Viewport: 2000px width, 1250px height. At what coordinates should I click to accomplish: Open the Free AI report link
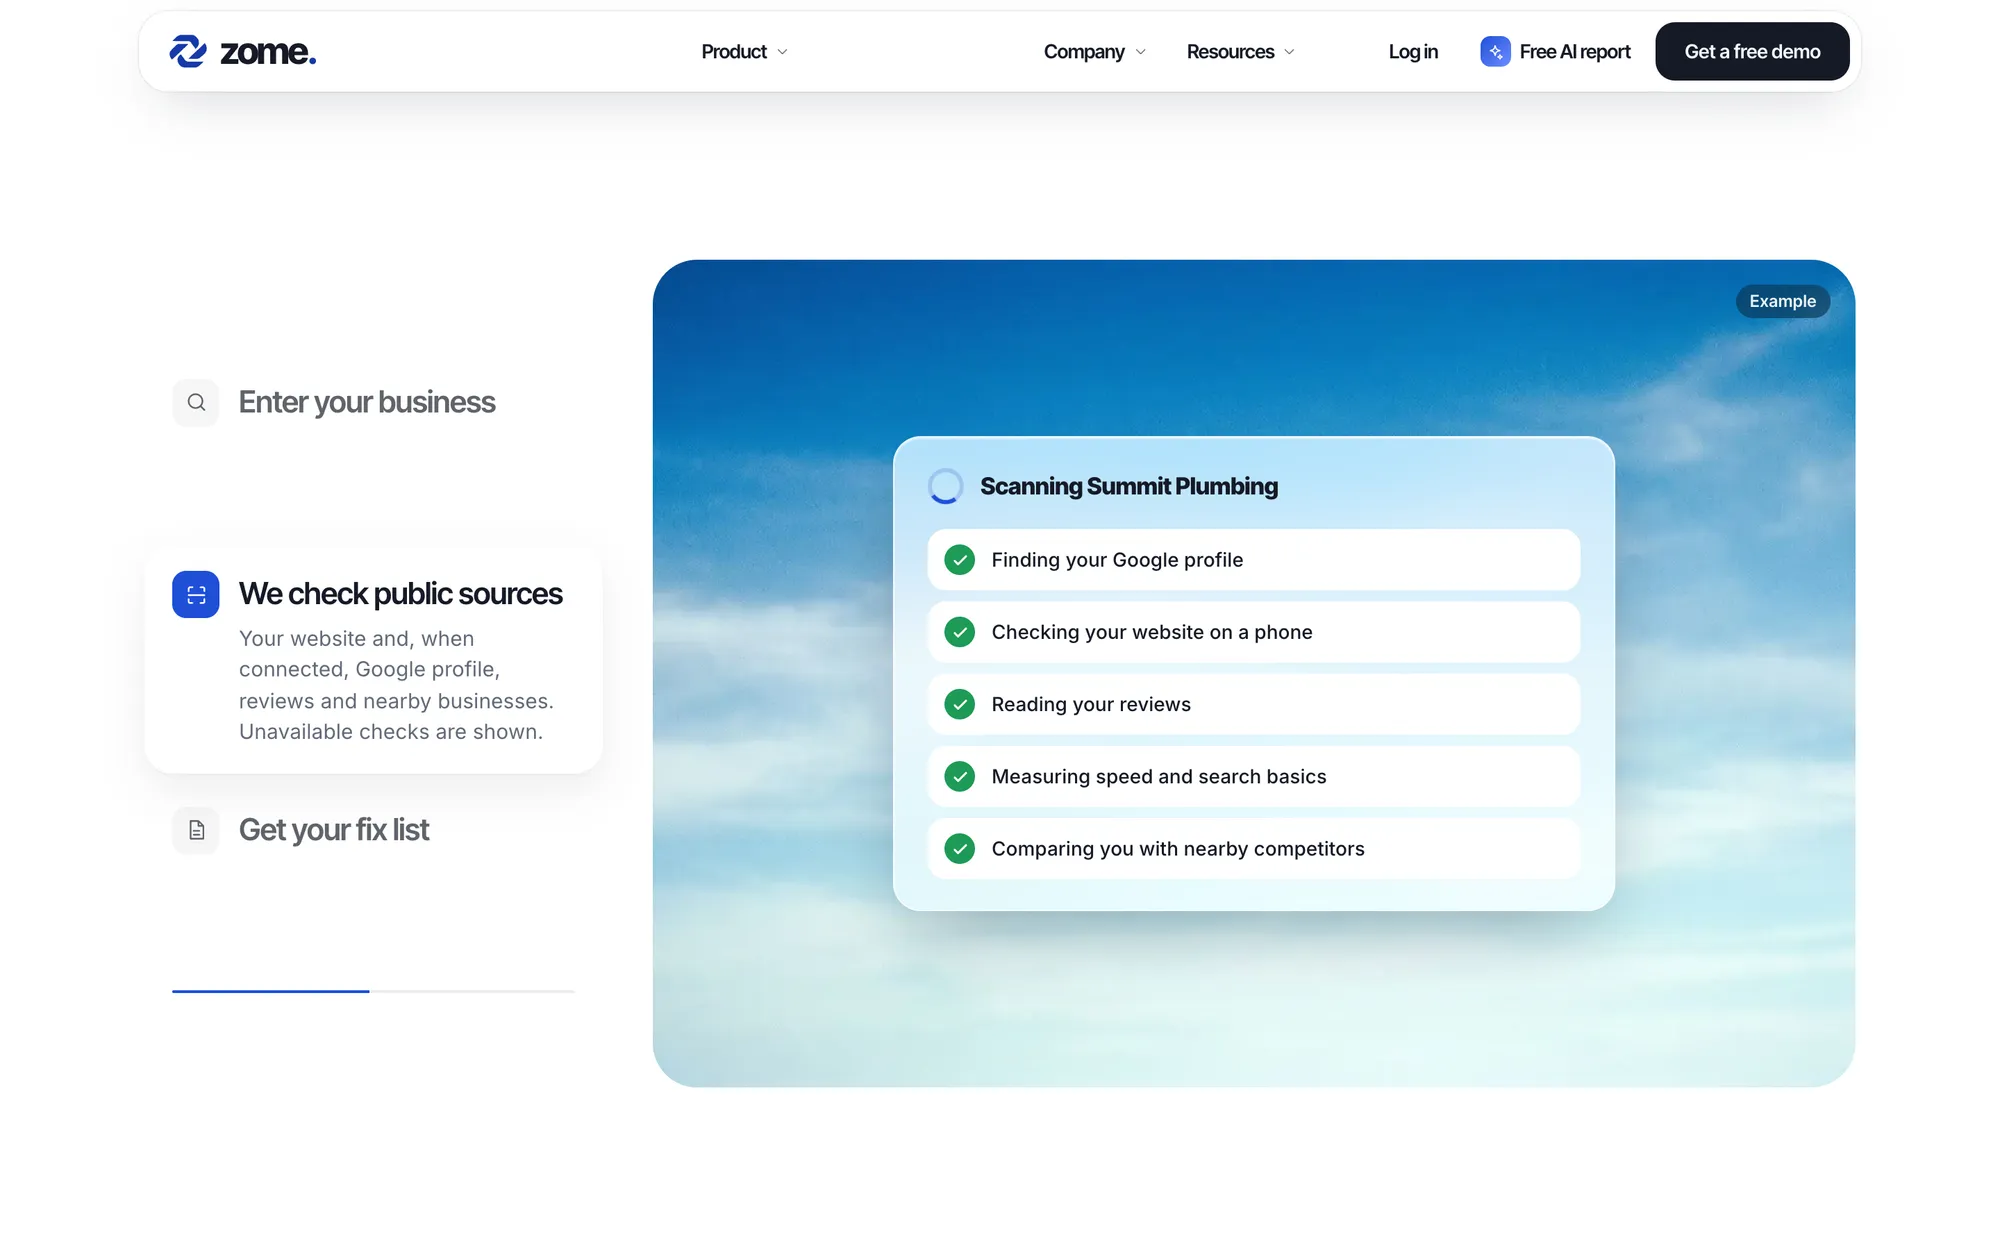point(1556,51)
